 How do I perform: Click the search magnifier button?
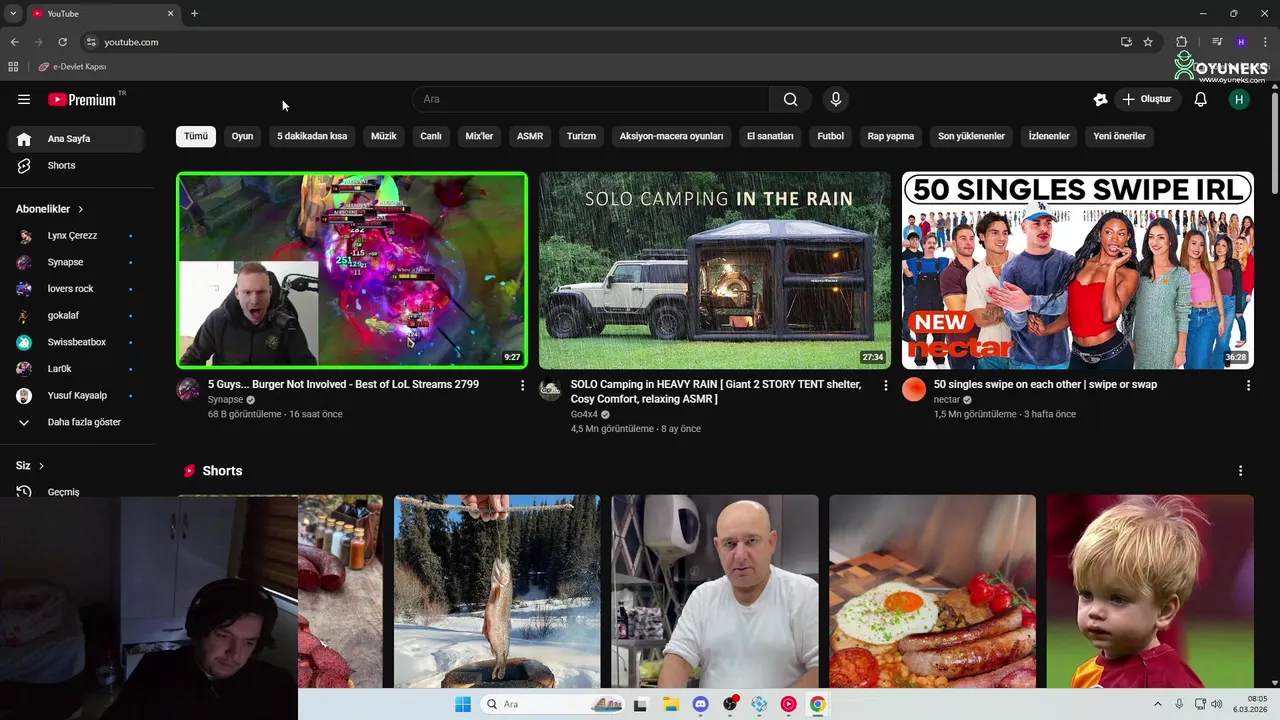pyautogui.click(x=790, y=99)
